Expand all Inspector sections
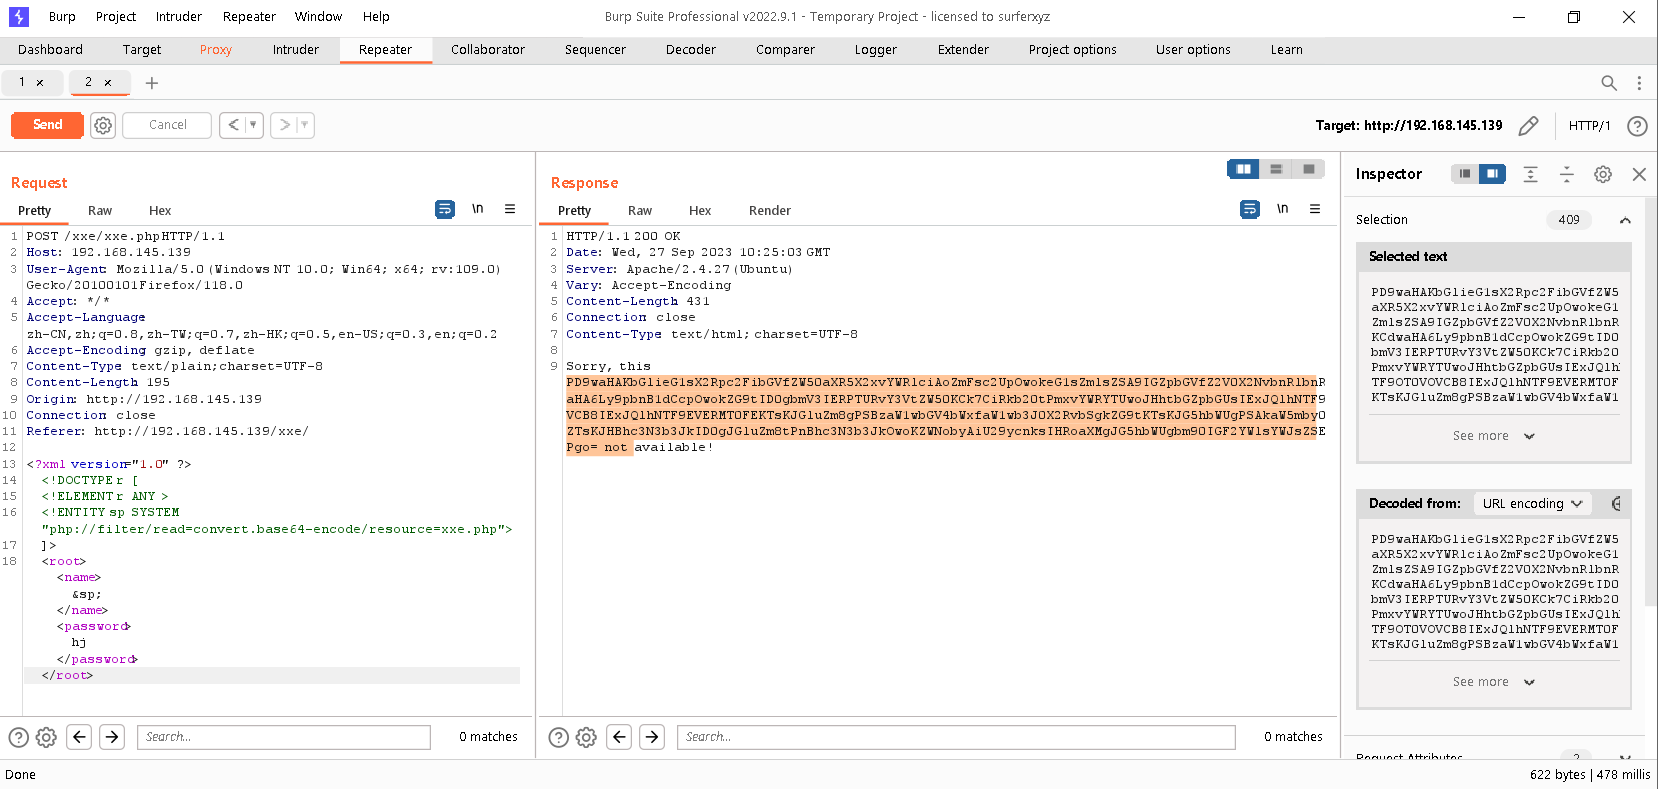The height and width of the screenshot is (789, 1658). [x=1530, y=174]
